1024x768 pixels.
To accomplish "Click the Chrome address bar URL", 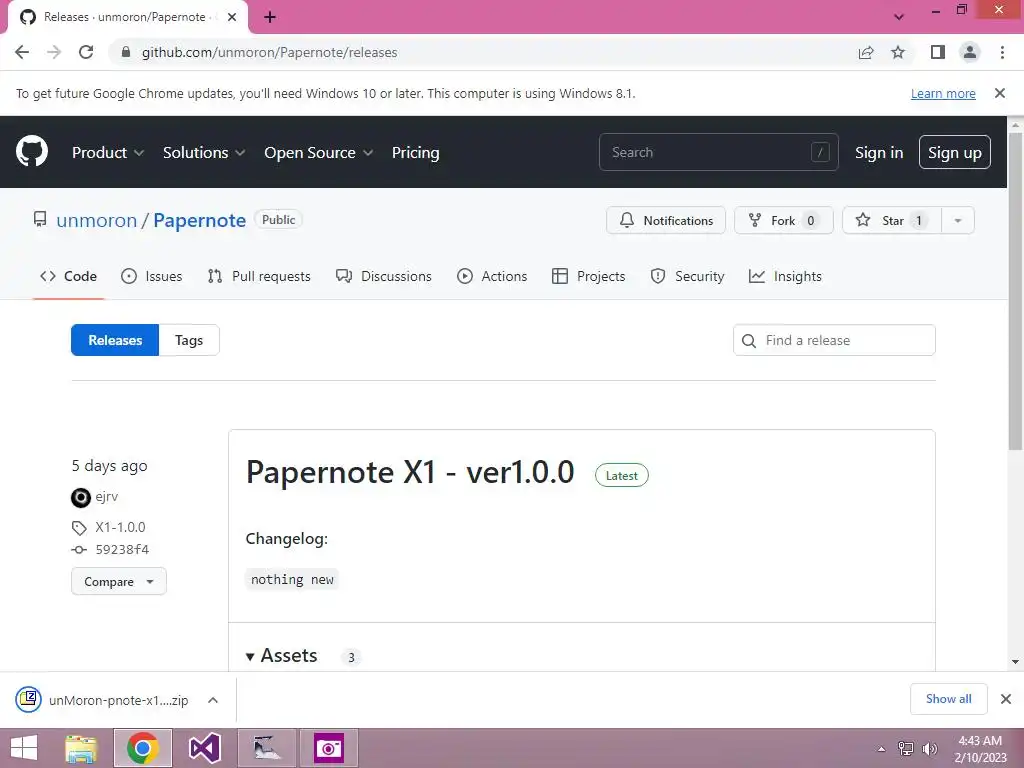I will coord(269,52).
